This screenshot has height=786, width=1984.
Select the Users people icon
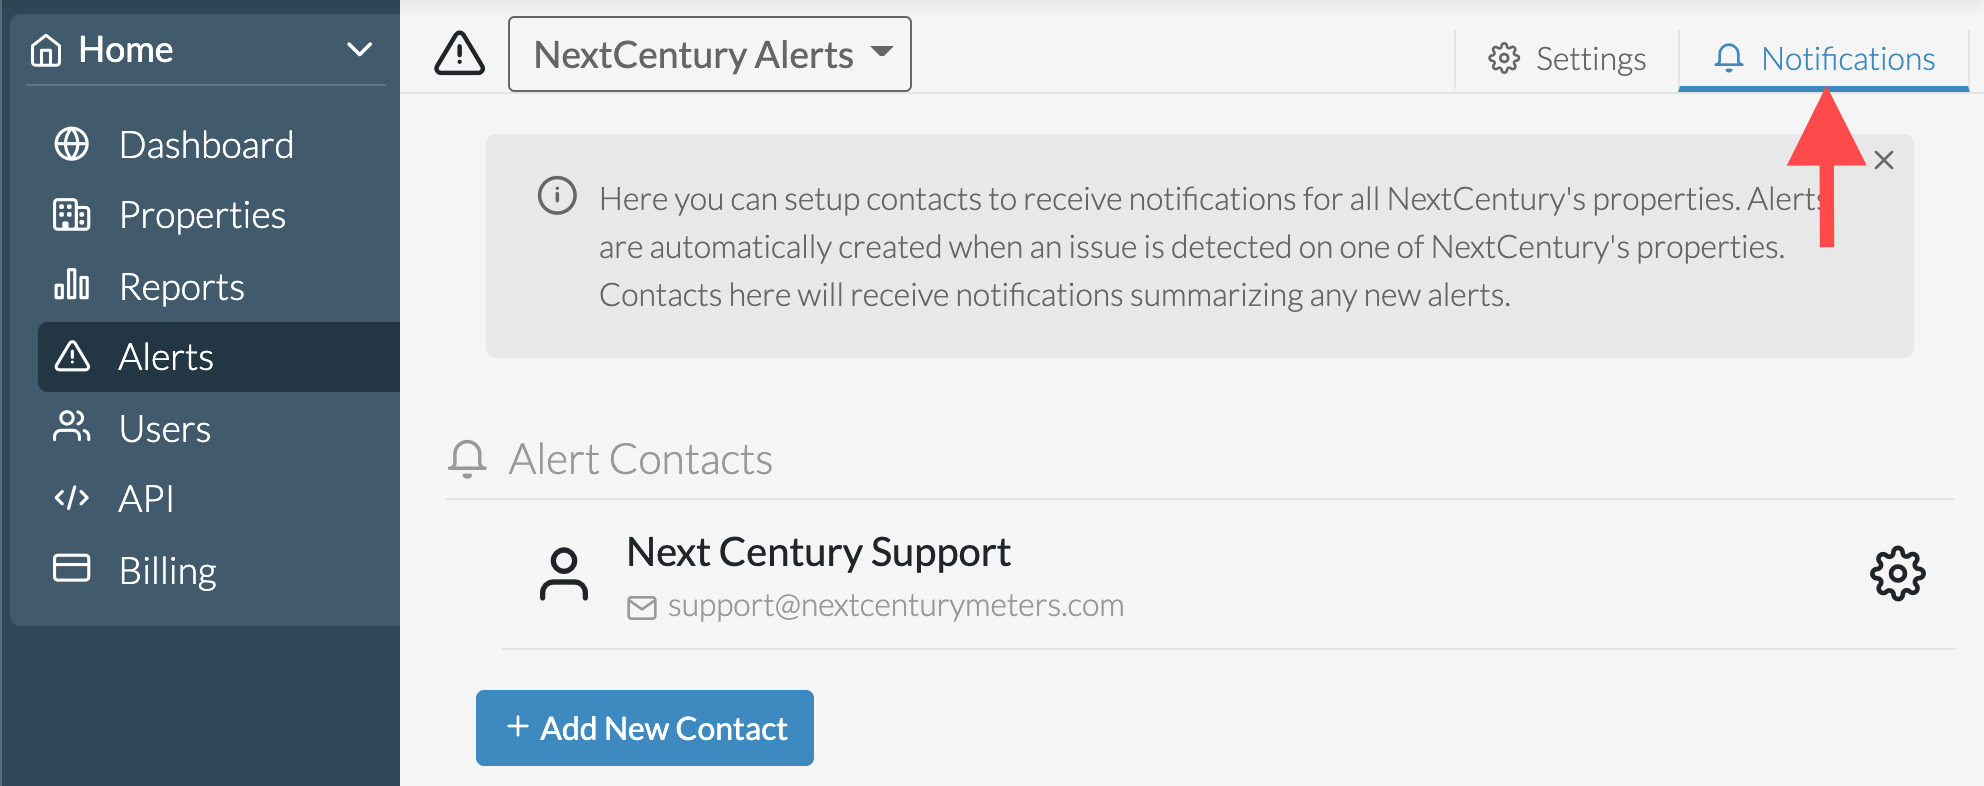tap(71, 427)
